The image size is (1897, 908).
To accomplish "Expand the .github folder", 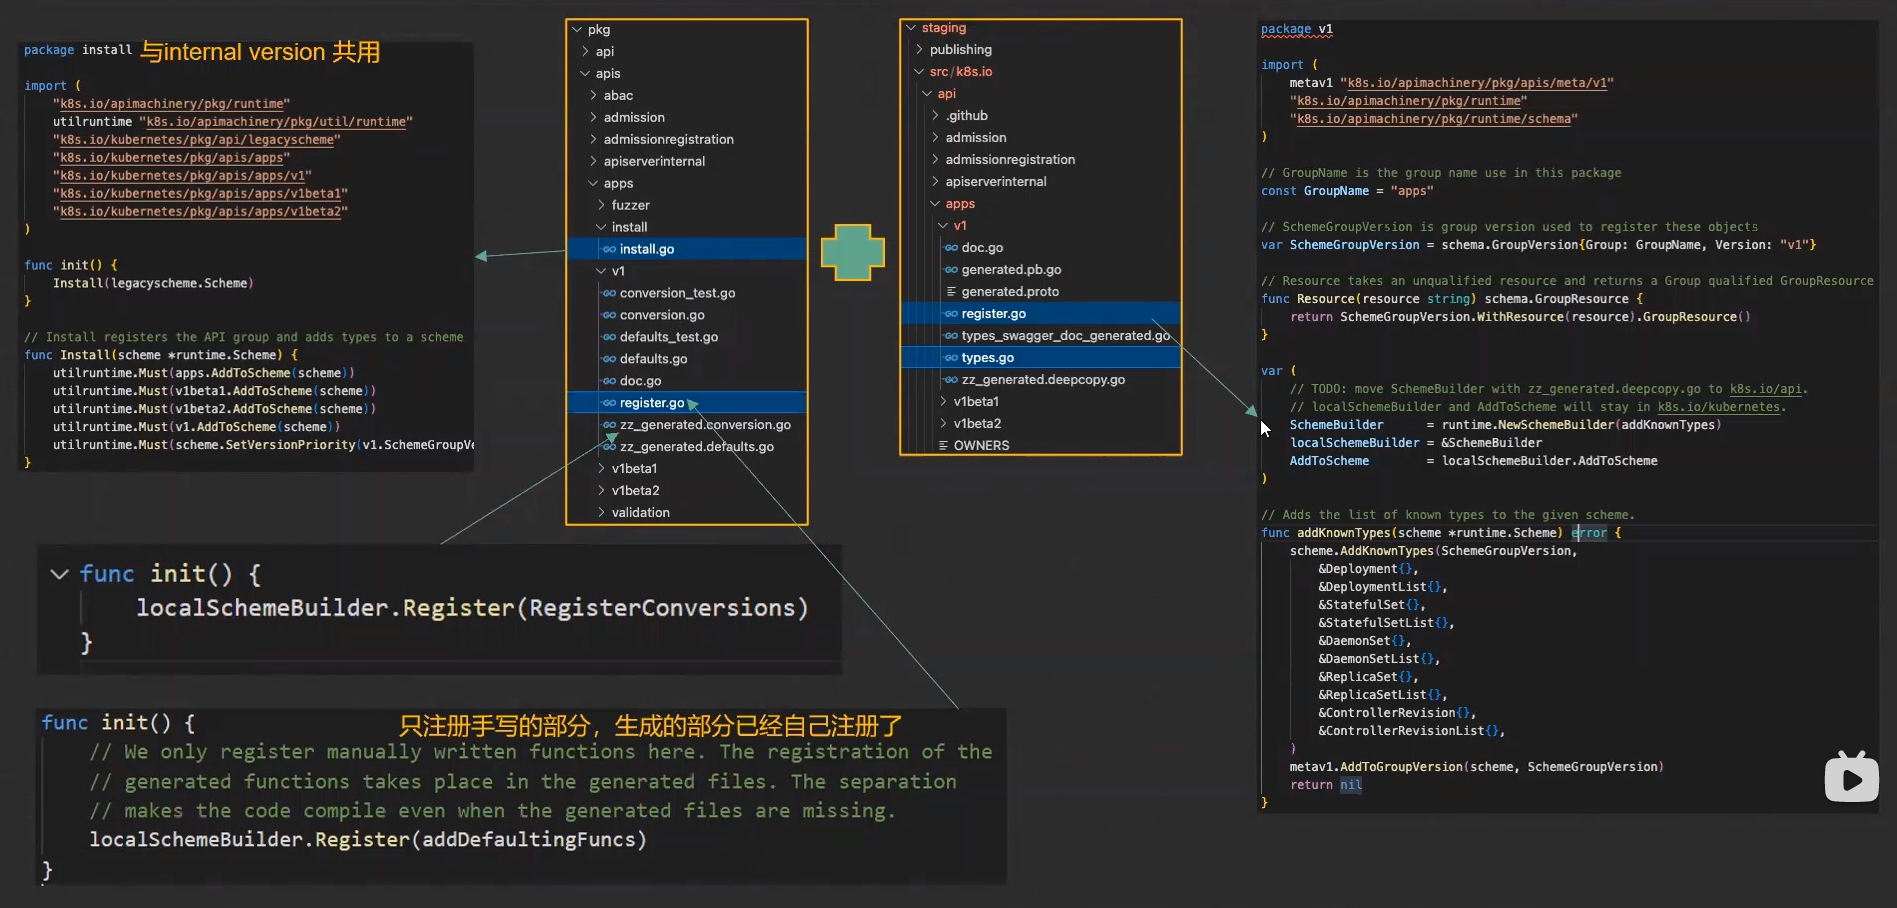I will 935,116.
